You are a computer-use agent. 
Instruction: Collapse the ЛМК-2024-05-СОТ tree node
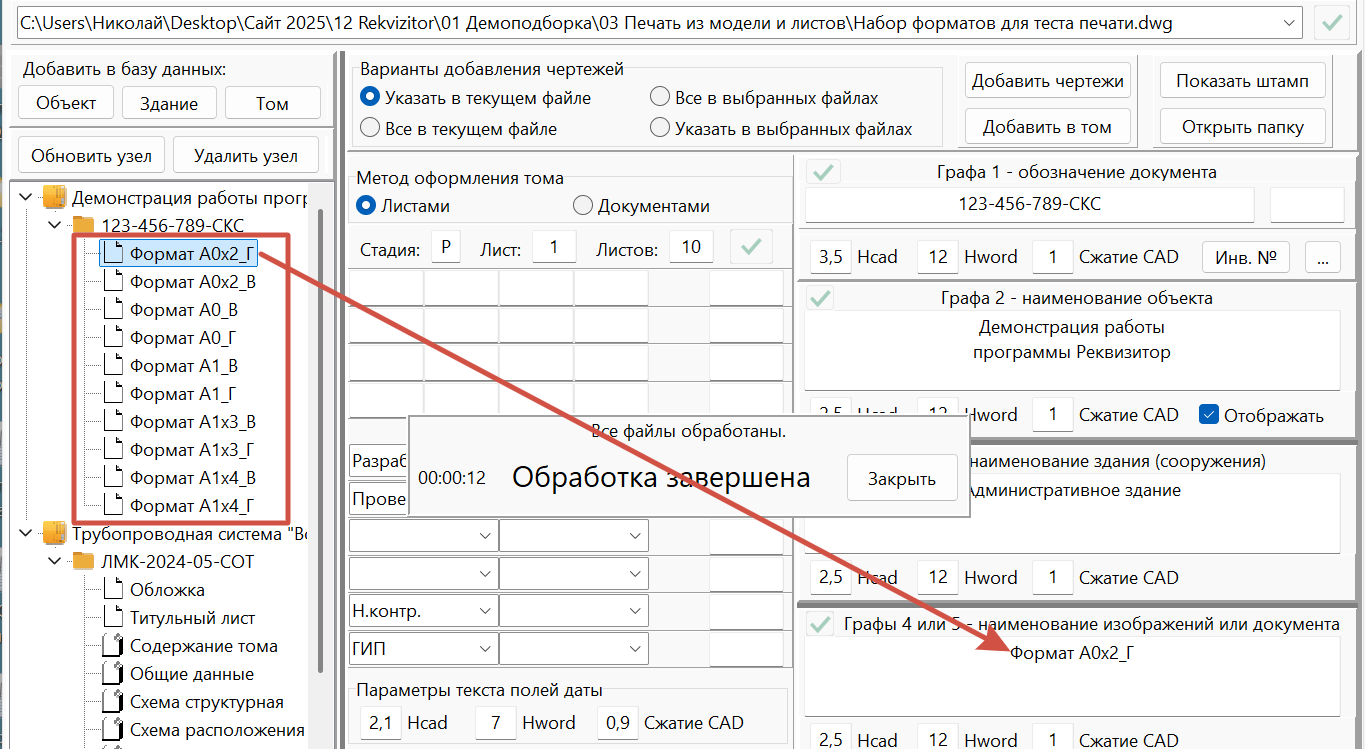click(54, 562)
